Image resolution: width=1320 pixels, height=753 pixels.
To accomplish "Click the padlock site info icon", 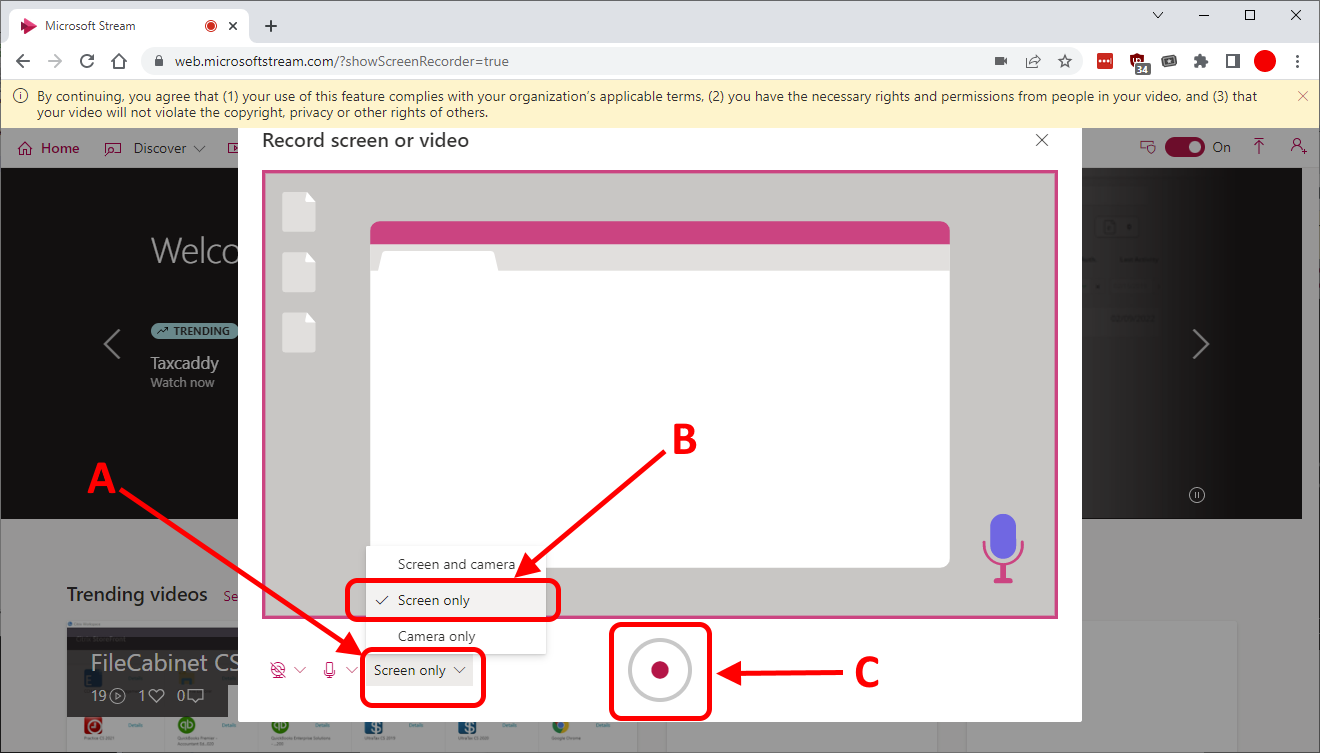I will pos(159,61).
